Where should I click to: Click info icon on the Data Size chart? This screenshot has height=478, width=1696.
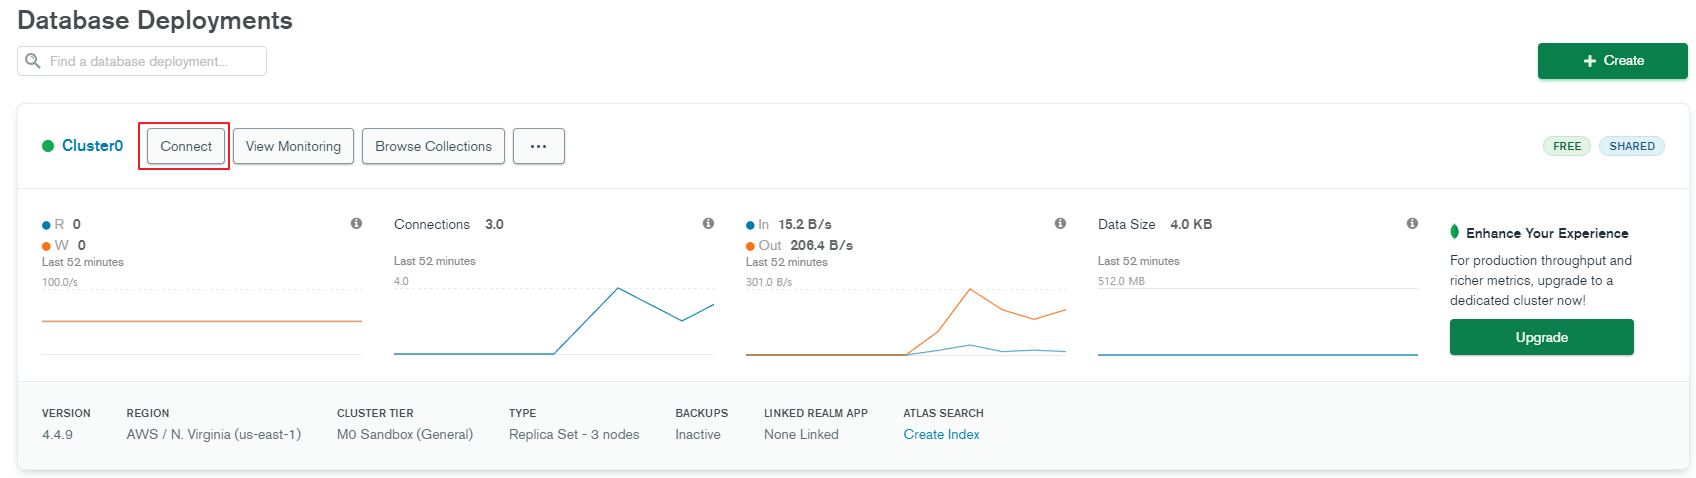[x=1412, y=224]
